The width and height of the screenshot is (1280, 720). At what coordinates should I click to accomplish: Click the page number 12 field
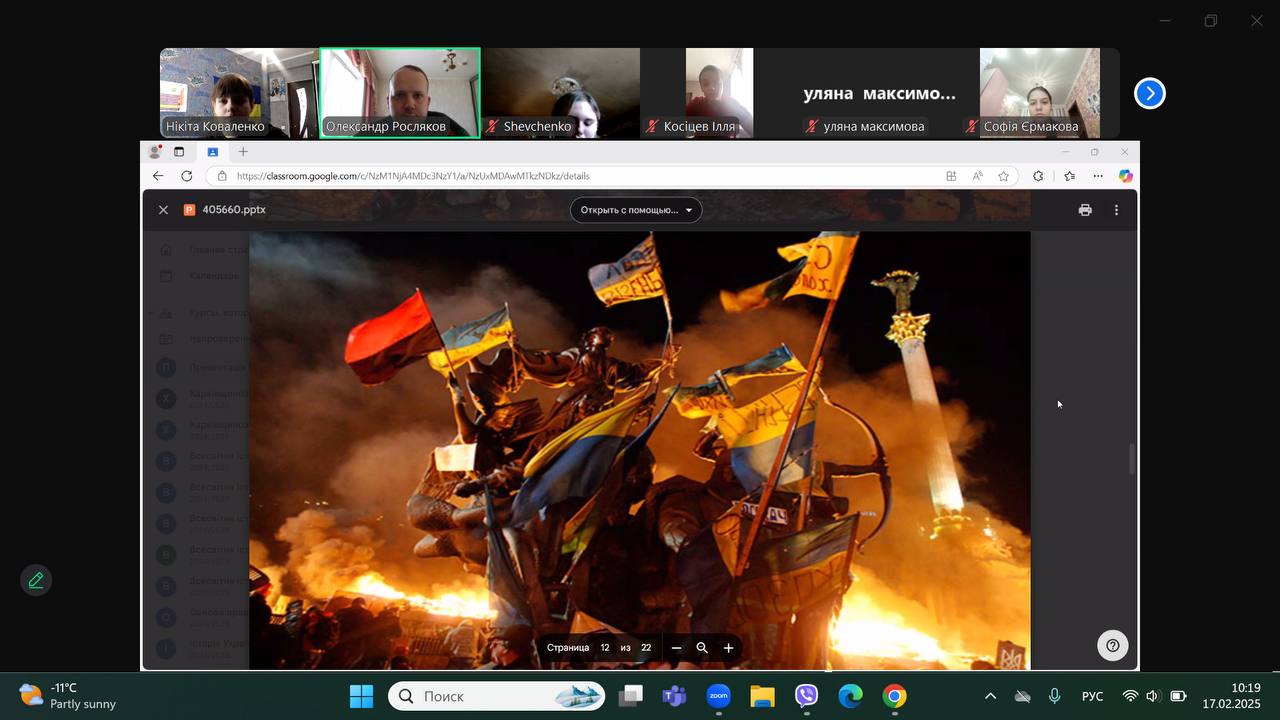click(605, 648)
